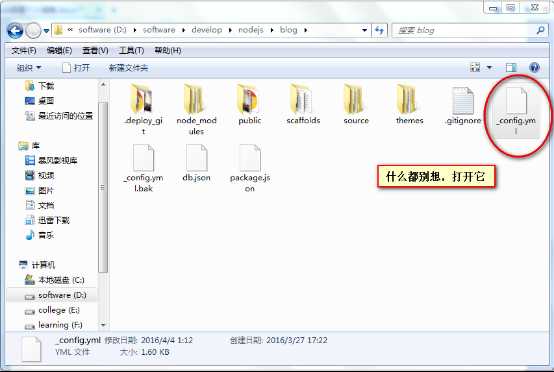Select the source folder
The image size is (554, 372).
pos(356,104)
